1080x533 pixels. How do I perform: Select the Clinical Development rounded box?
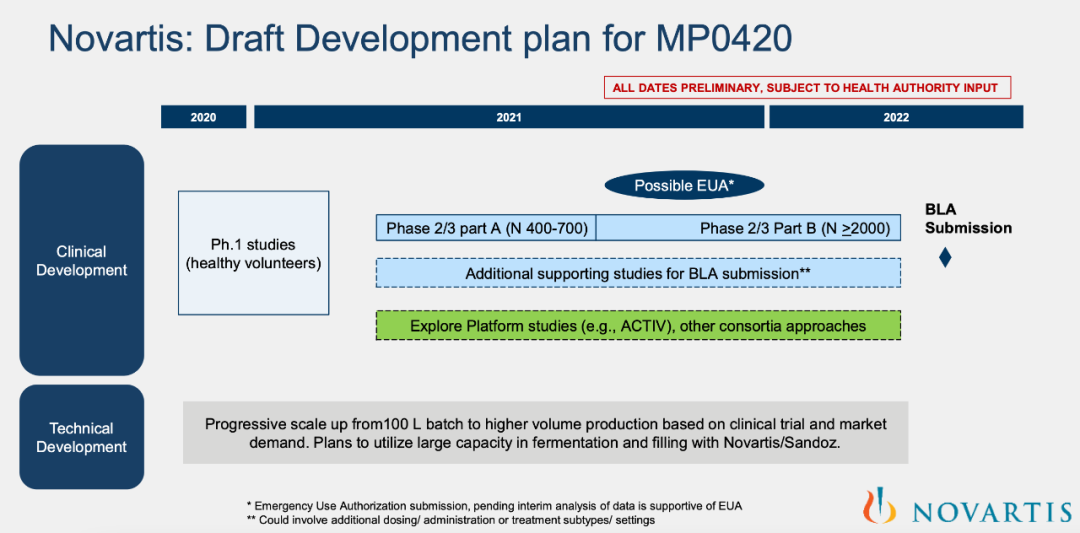[x=82, y=260]
